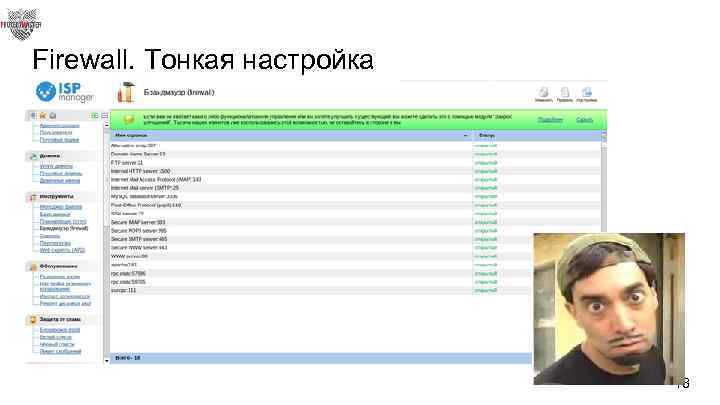Click the service name column header

[x=291, y=136]
